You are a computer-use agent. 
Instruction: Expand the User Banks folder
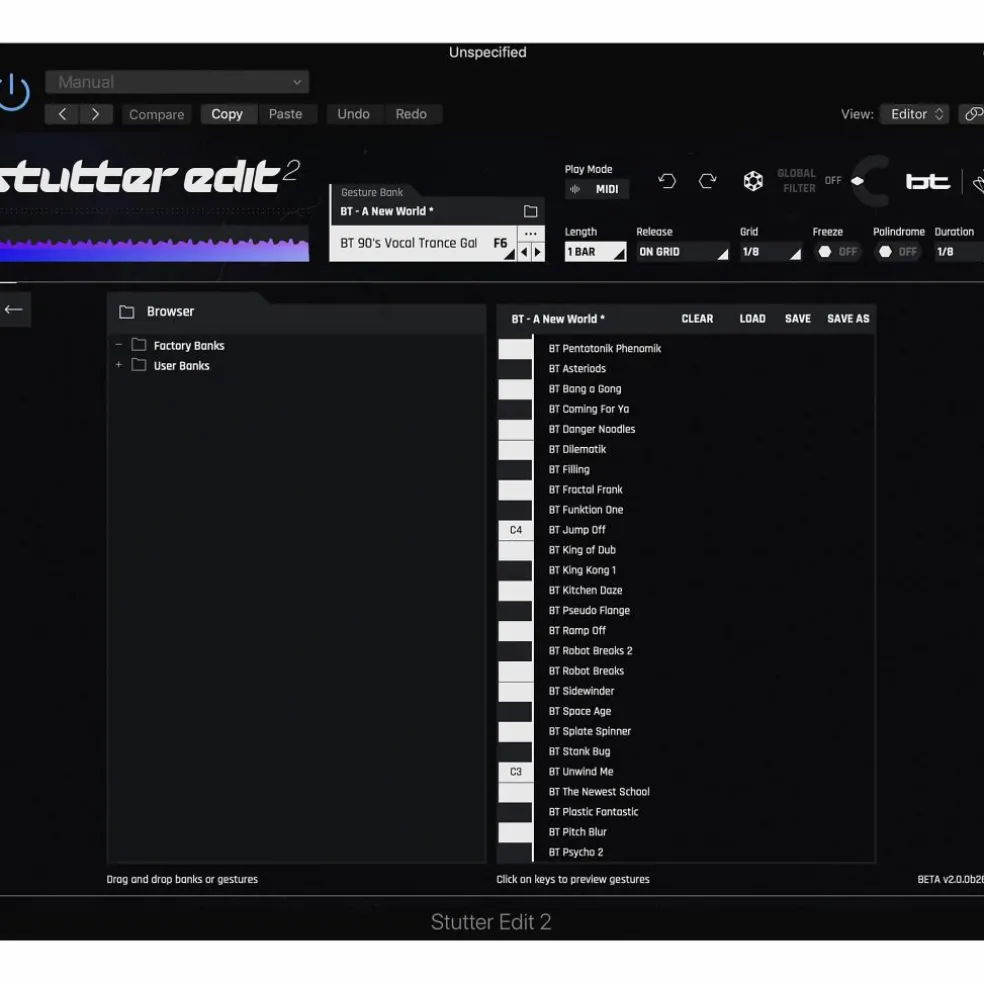tap(119, 365)
